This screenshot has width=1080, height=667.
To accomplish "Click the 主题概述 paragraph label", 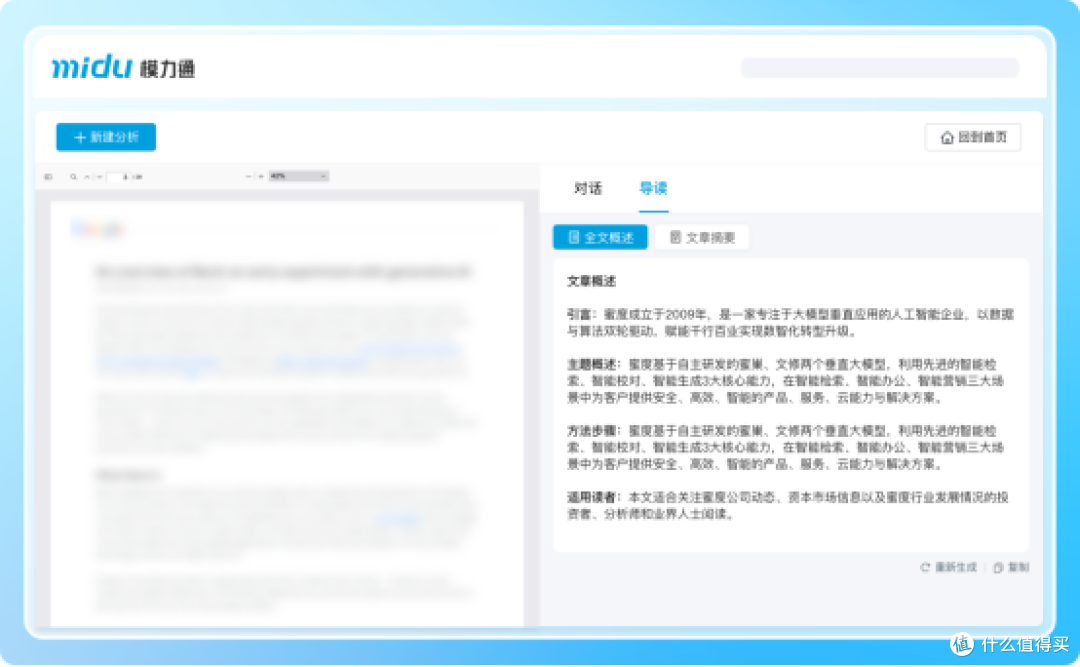I will click(x=594, y=364).
